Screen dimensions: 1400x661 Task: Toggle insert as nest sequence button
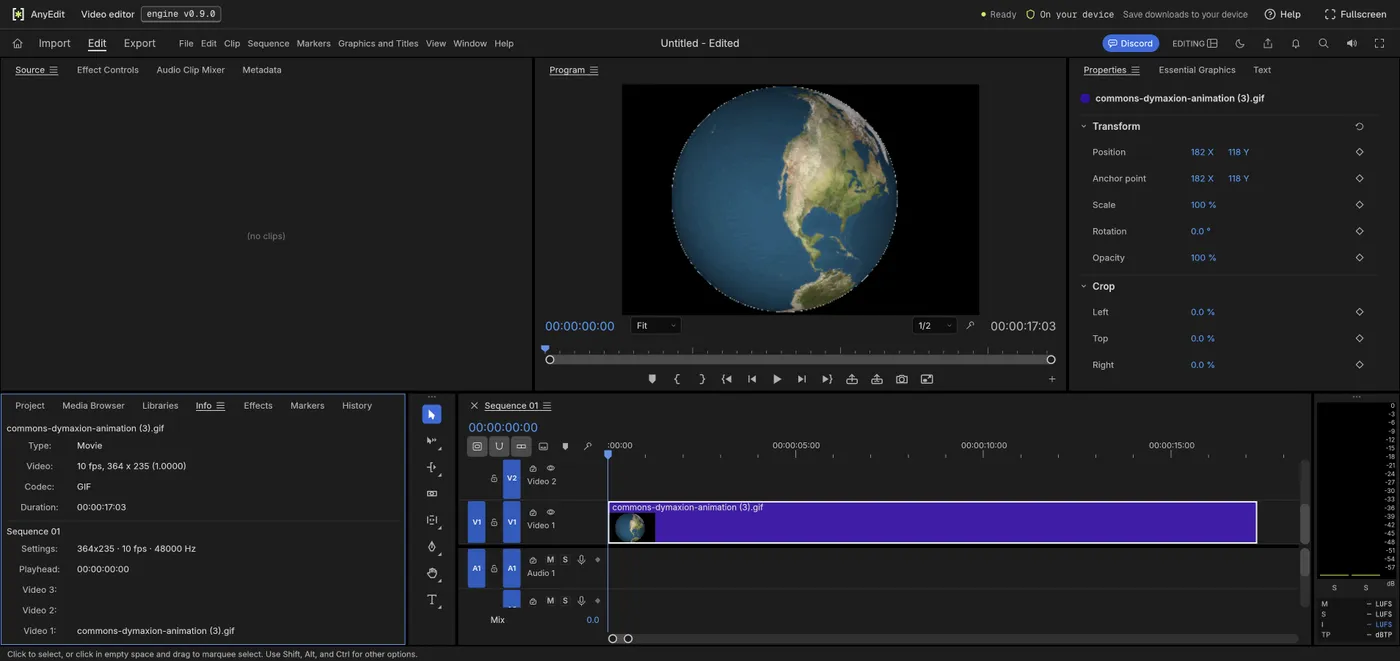(477, 447)
